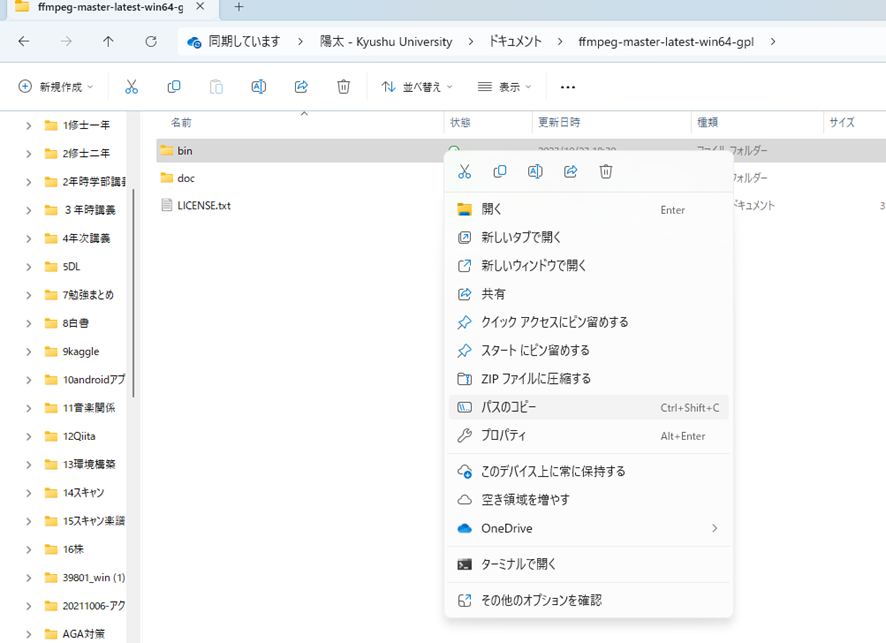Open a new tab with the plus button
Viewport: 886px width, 643px height.
239,7
